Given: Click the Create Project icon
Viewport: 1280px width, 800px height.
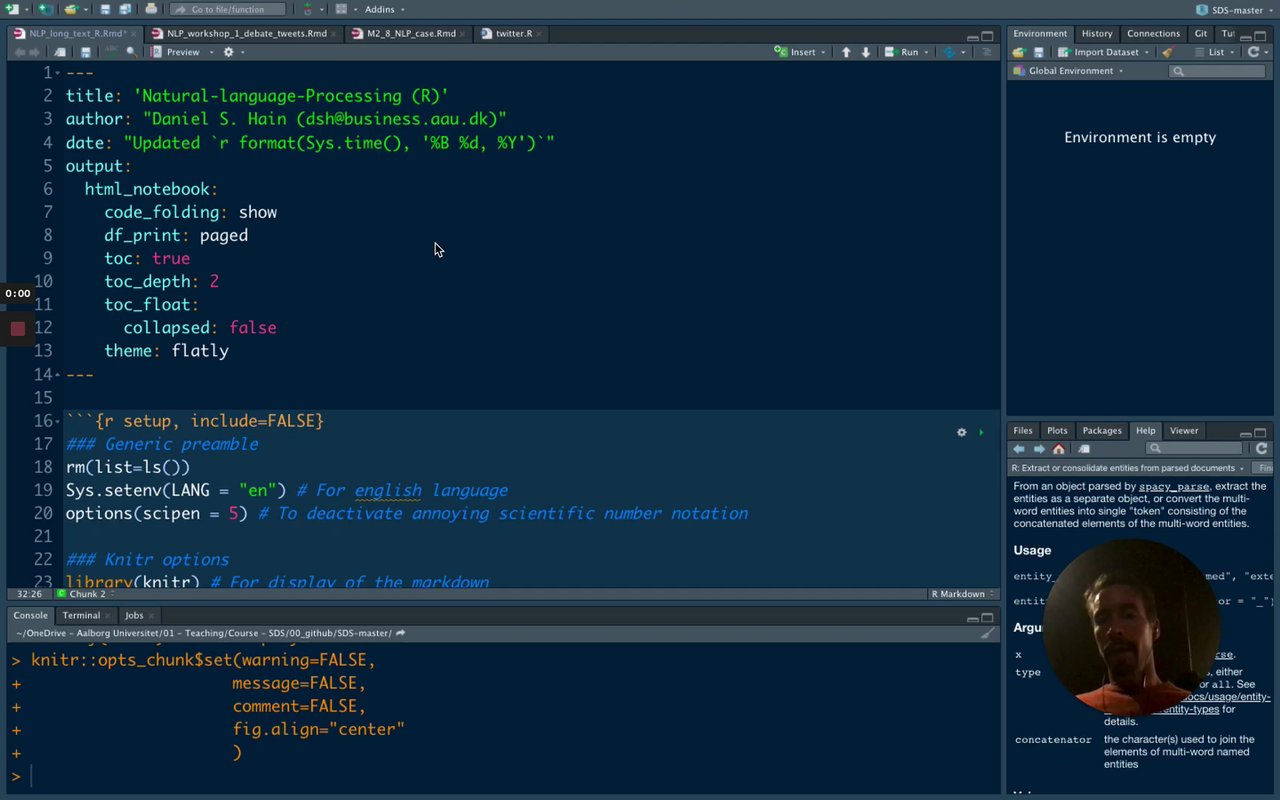Looking at the screenshot, I should (44, 9).
